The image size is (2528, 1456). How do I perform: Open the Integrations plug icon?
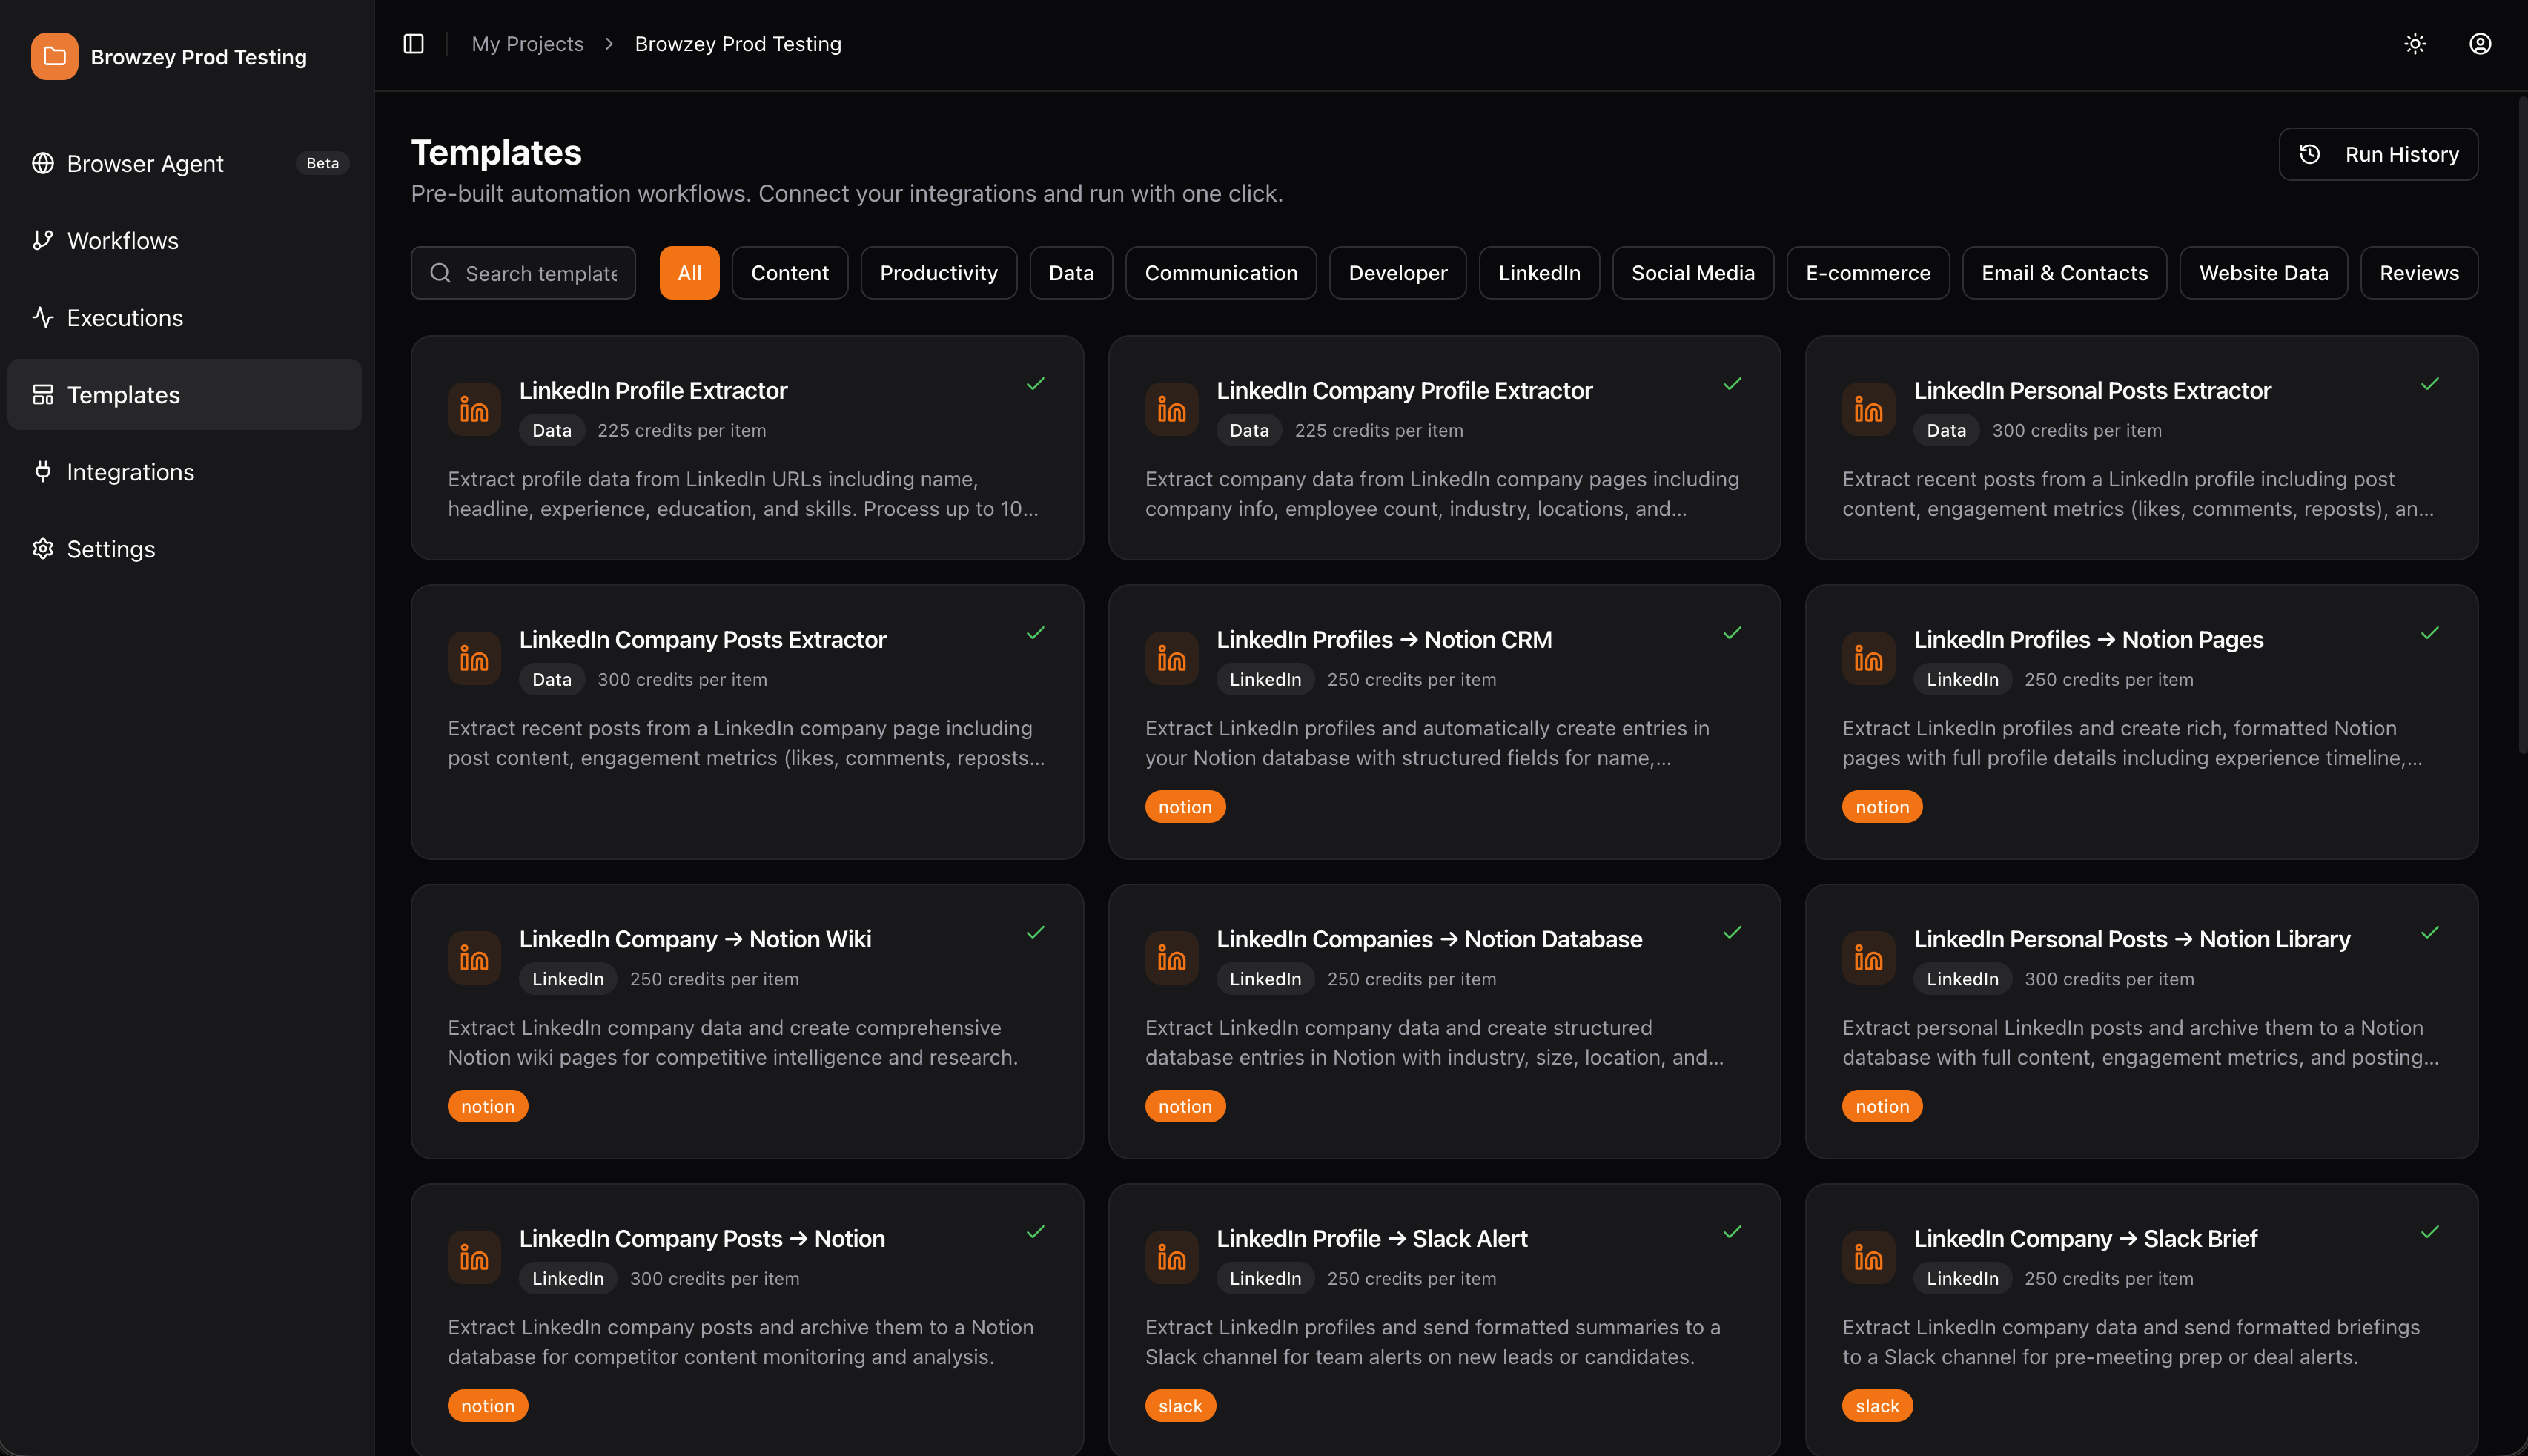pyautogui.click(x=43, y=472)
